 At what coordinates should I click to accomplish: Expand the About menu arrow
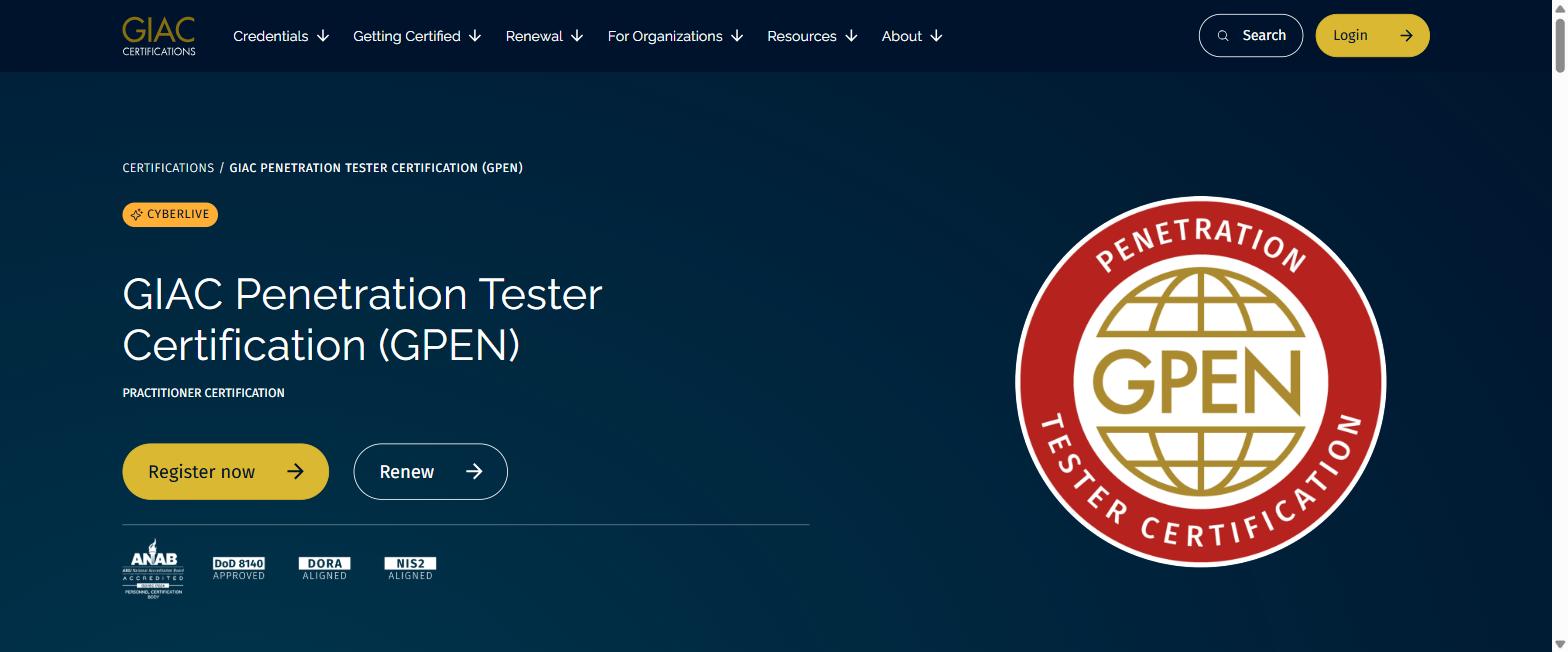(936, 36)
